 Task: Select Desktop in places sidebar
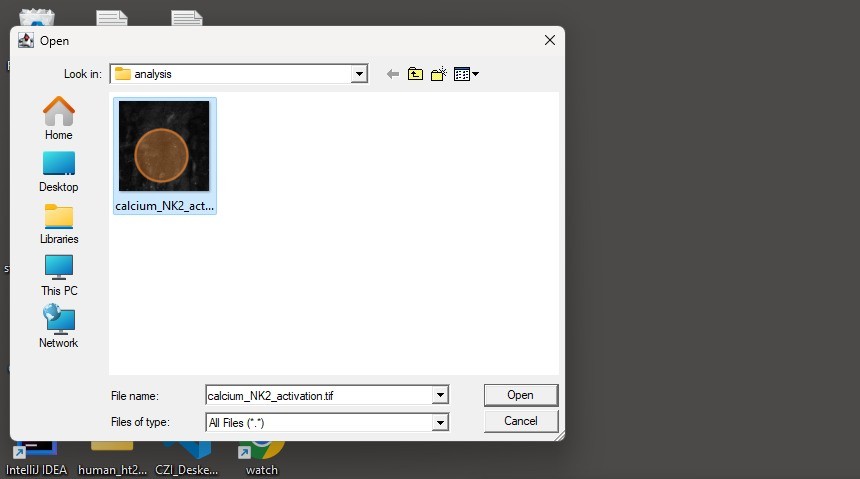(x=59, y=171)
